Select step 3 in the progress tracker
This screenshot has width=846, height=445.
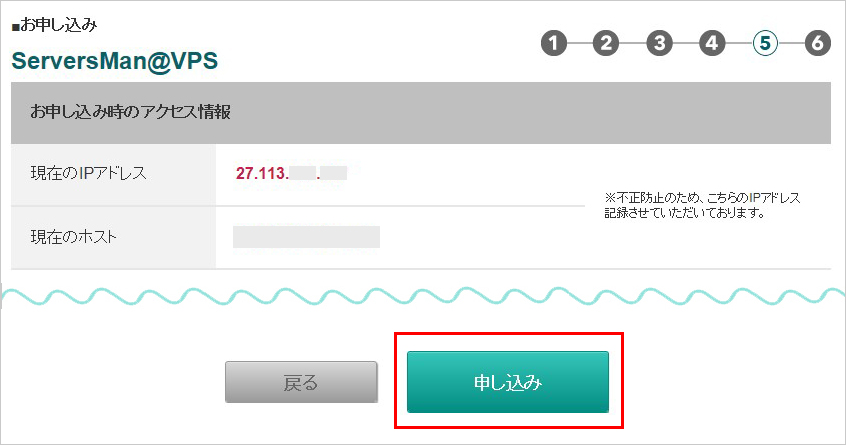[x=658, y=43]
